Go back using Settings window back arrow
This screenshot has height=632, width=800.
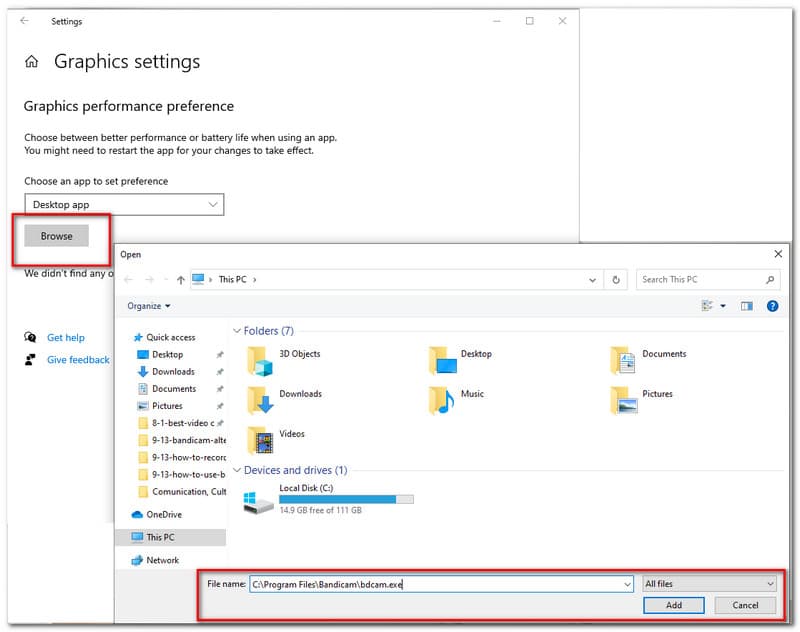pyautogui.click(x=24, y=21)
